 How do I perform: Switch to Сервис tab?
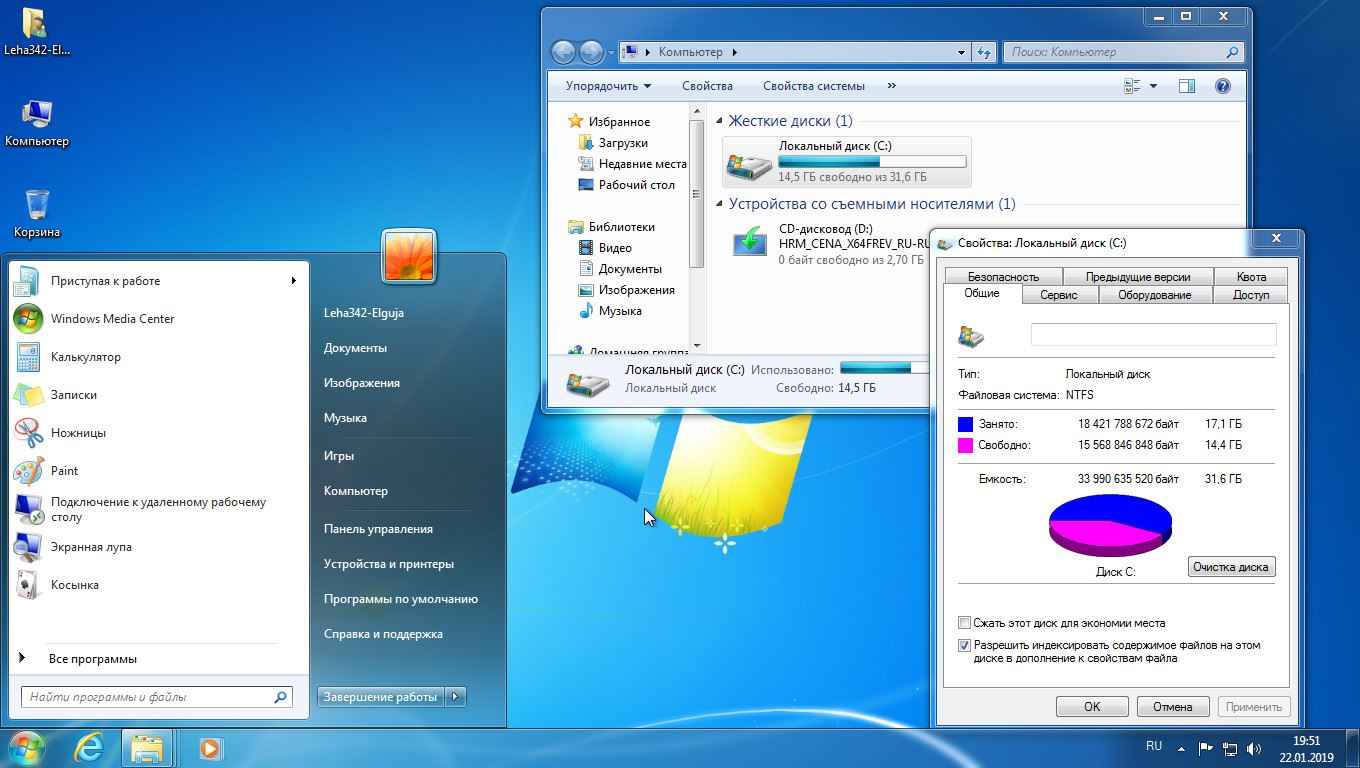[1059, 295]
